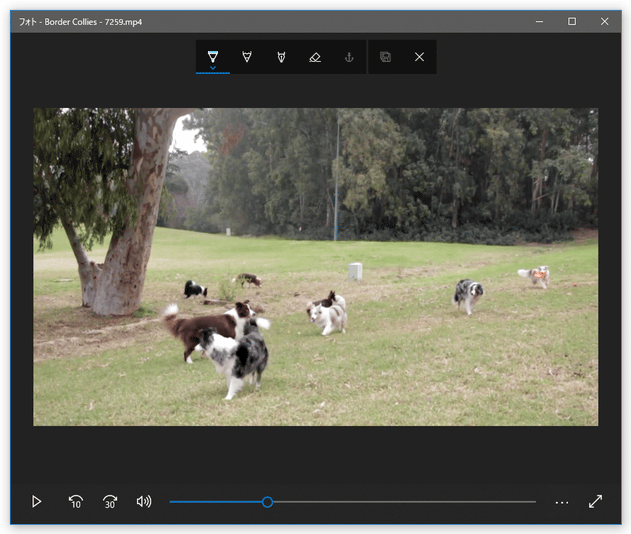Maximize the Photos window
Viewport: 631px width, 534px height.
click(572, 21)
